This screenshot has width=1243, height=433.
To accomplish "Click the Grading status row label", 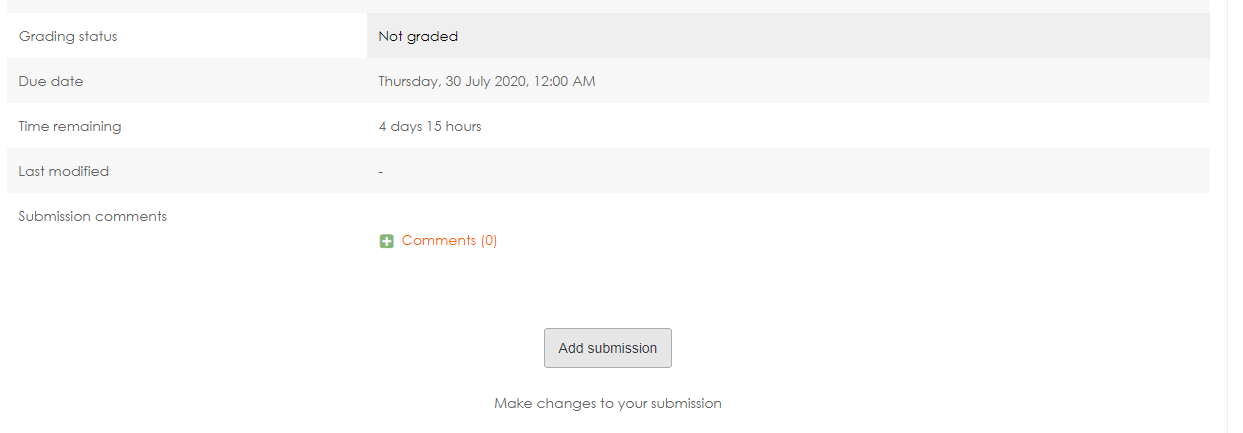I will (x=68, y=36).
